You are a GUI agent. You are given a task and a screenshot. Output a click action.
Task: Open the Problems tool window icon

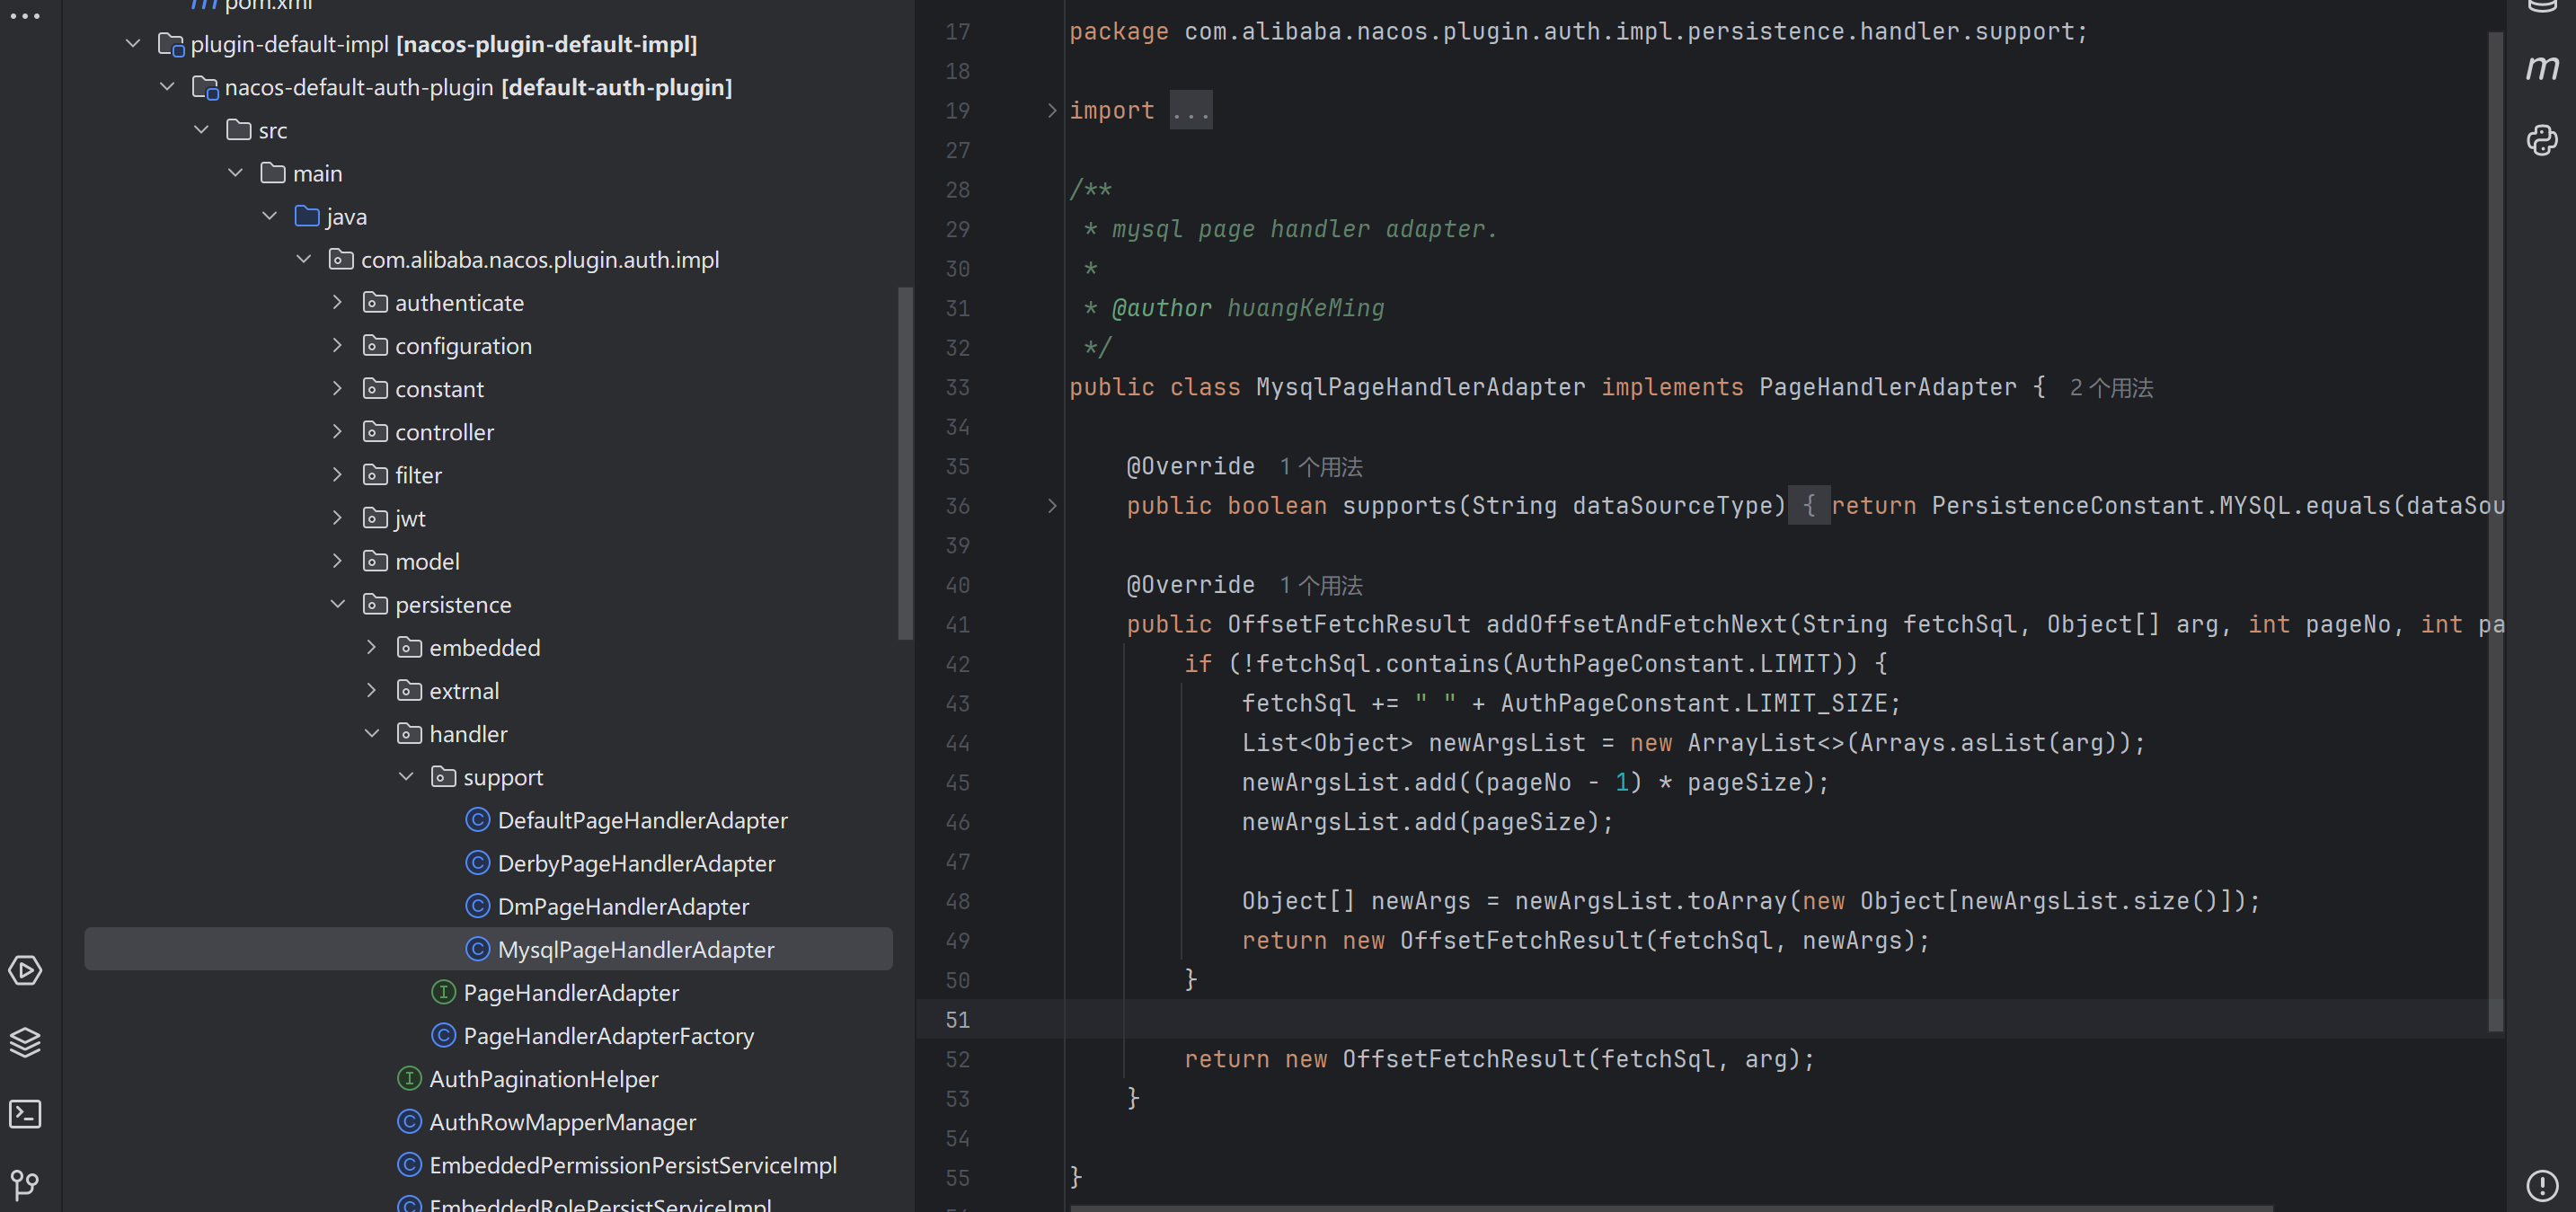click(x=2541, y=1185)
